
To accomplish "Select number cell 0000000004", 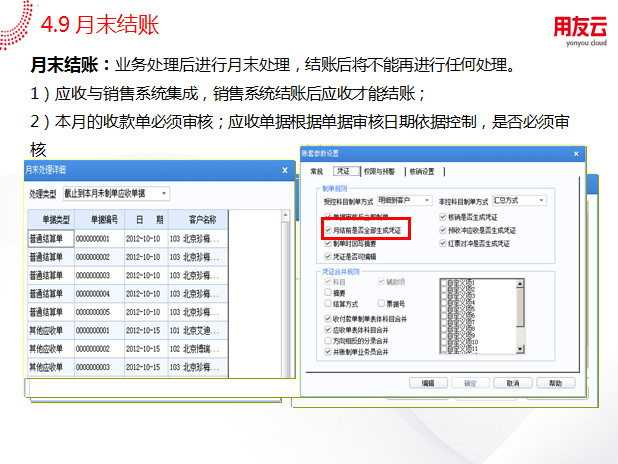I will click(99, 294).
